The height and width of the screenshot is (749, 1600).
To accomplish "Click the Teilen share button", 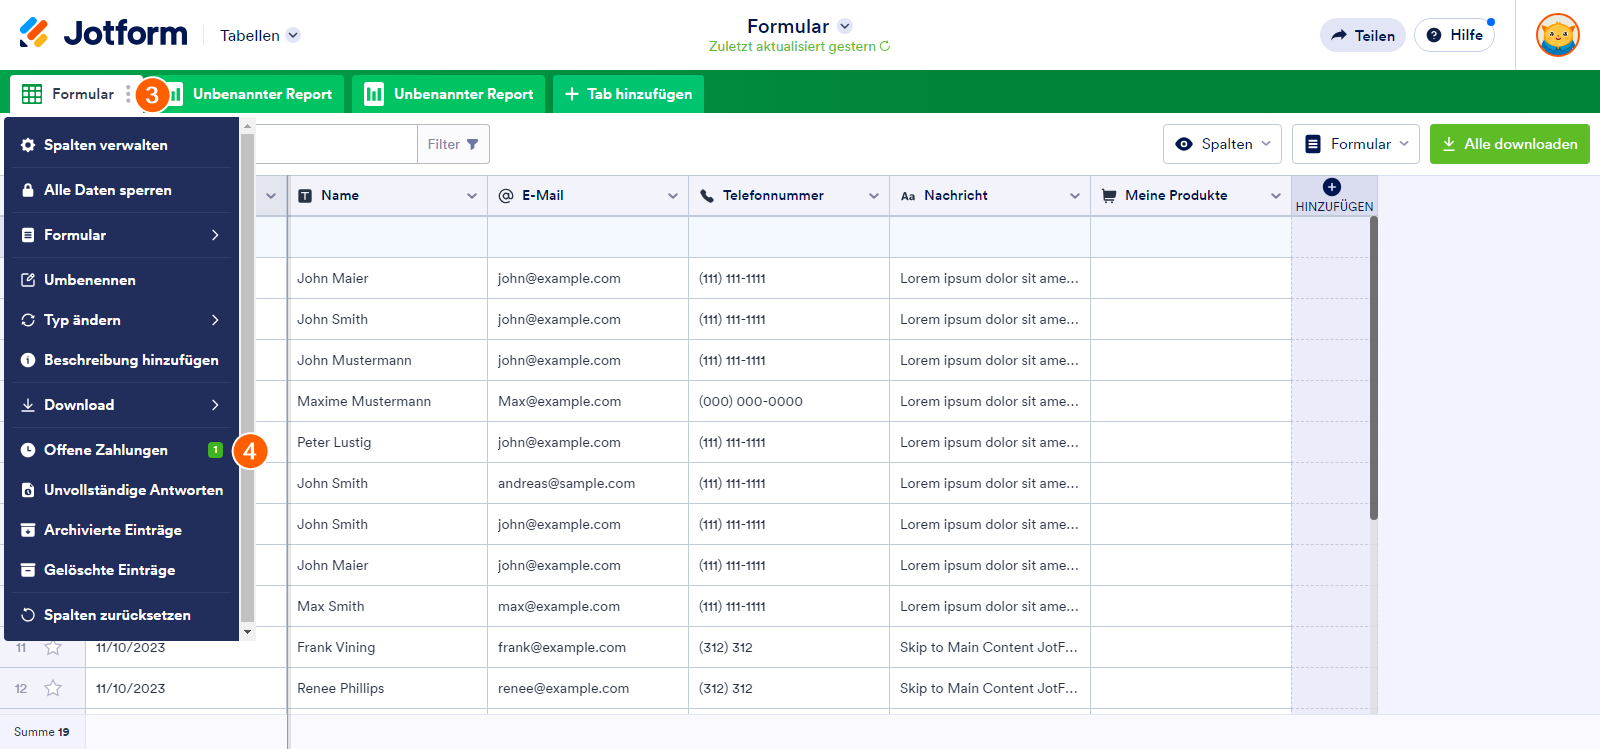I will click(x=1363, y=35).
